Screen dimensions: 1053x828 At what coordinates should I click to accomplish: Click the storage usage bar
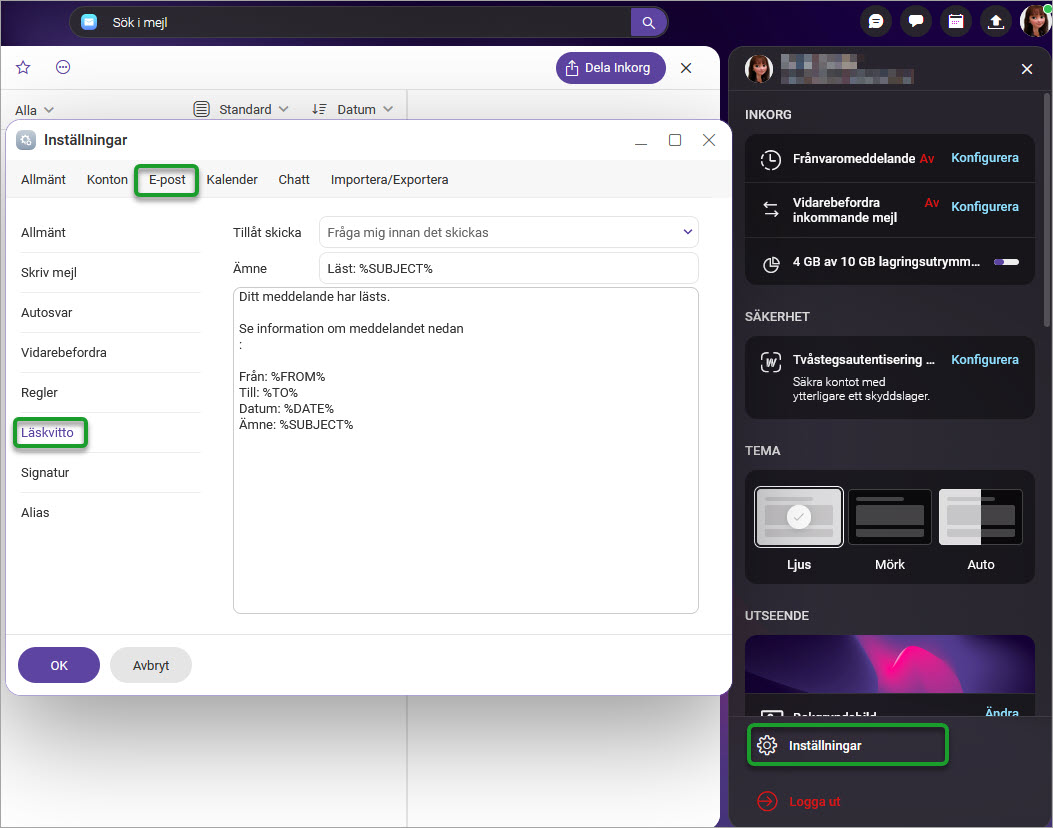pyautogui.click(x=1005, y=262)
